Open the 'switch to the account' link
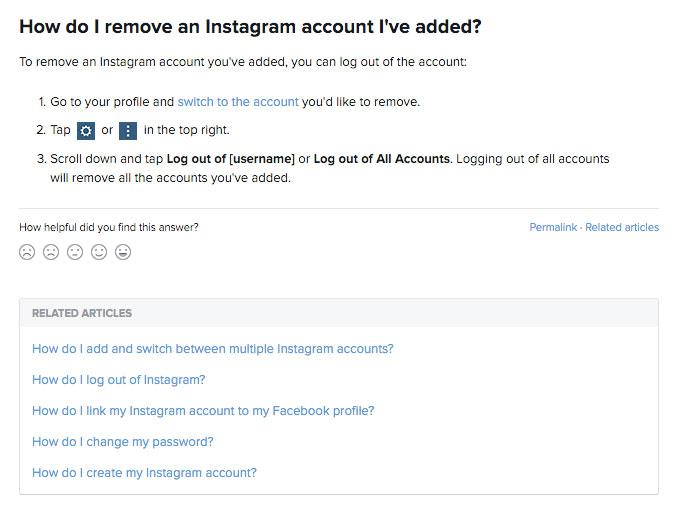 (238, 102)
